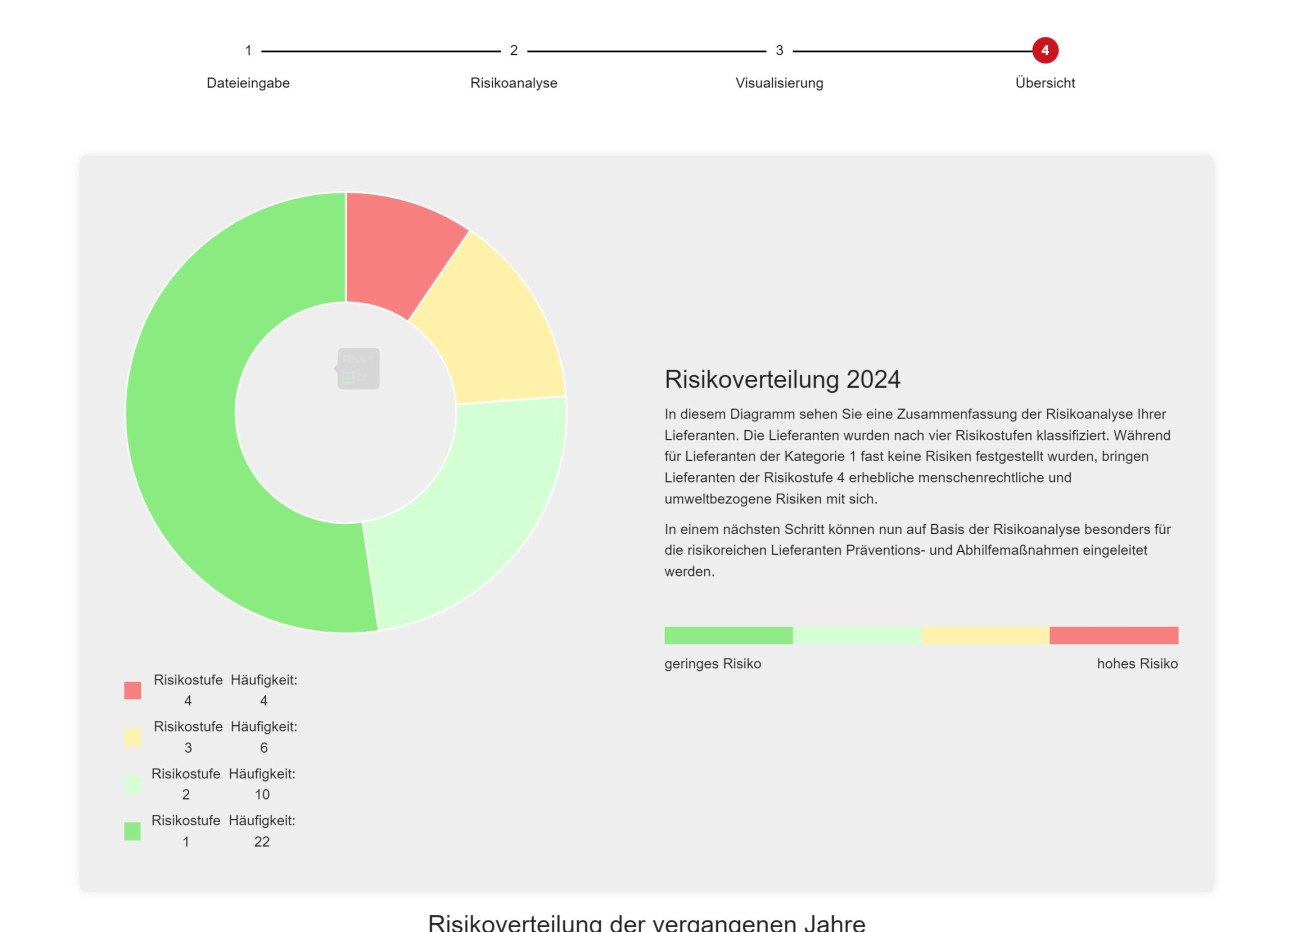This screenshot has height=932, width=1300.
Task: Click the Übersicht step label
Action: click(1045, 83)
